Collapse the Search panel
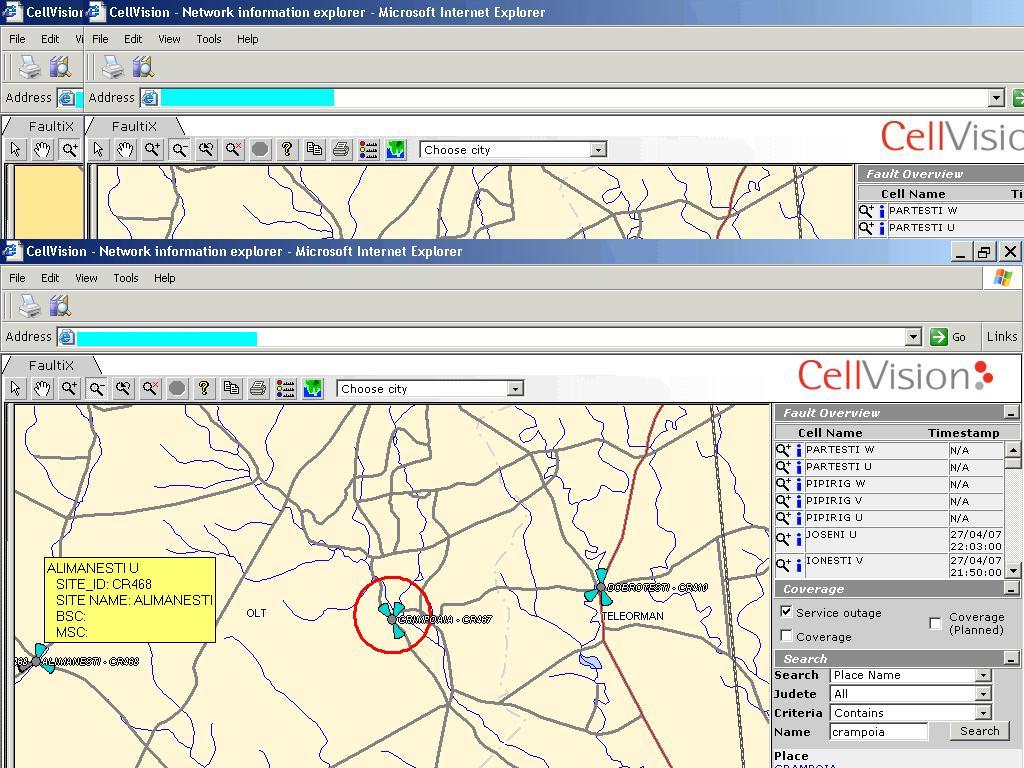Screen dimensions: 1024x768 click(1011, 658)
